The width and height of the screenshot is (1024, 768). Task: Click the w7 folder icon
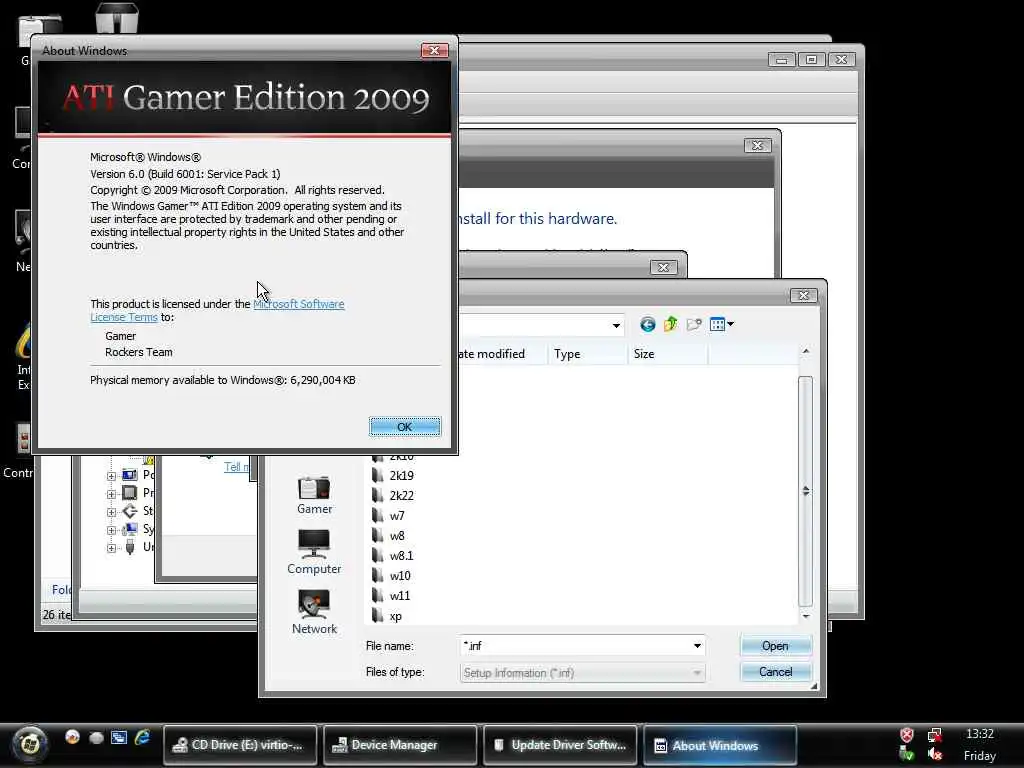click(377, 516)
